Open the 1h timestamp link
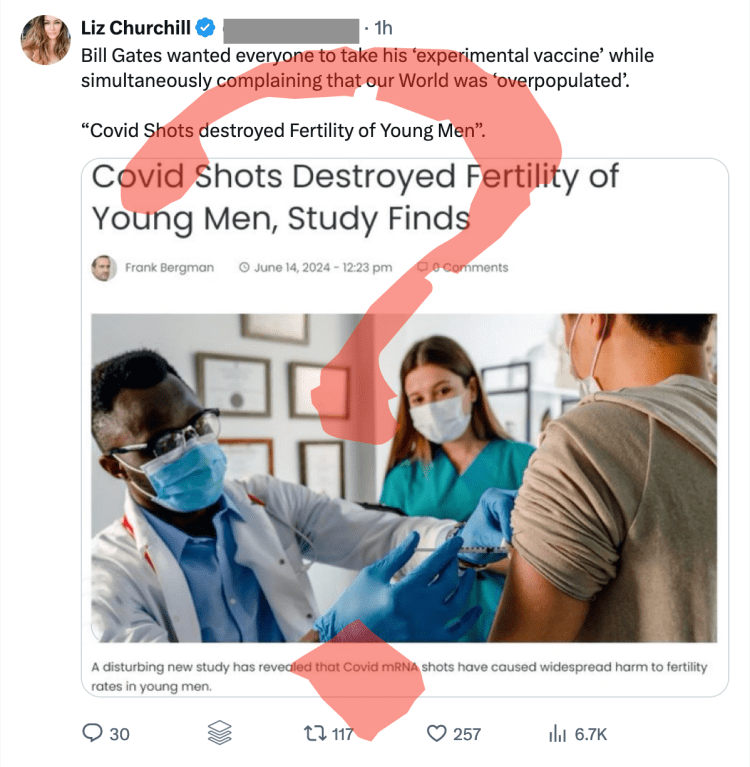The width and height of the screenshot is (750, 767). point(383,28)
